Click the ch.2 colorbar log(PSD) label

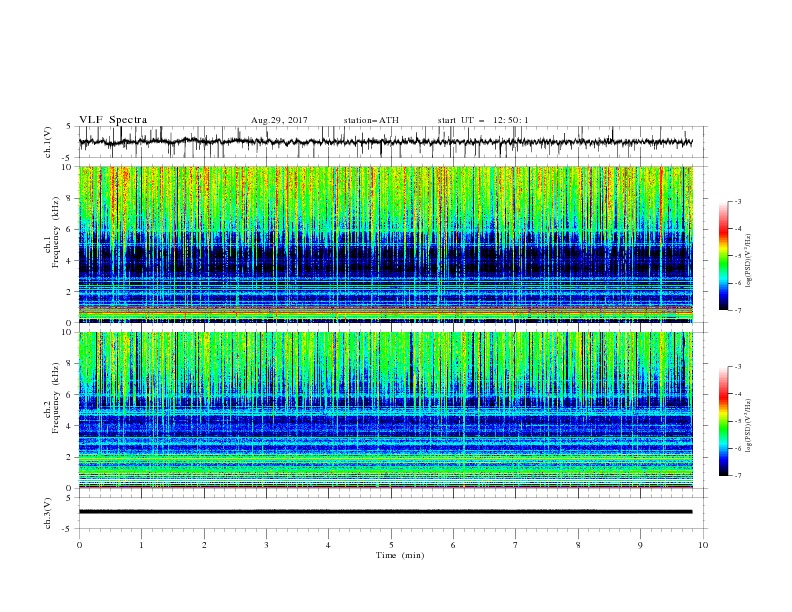click(x=749, y=426)
